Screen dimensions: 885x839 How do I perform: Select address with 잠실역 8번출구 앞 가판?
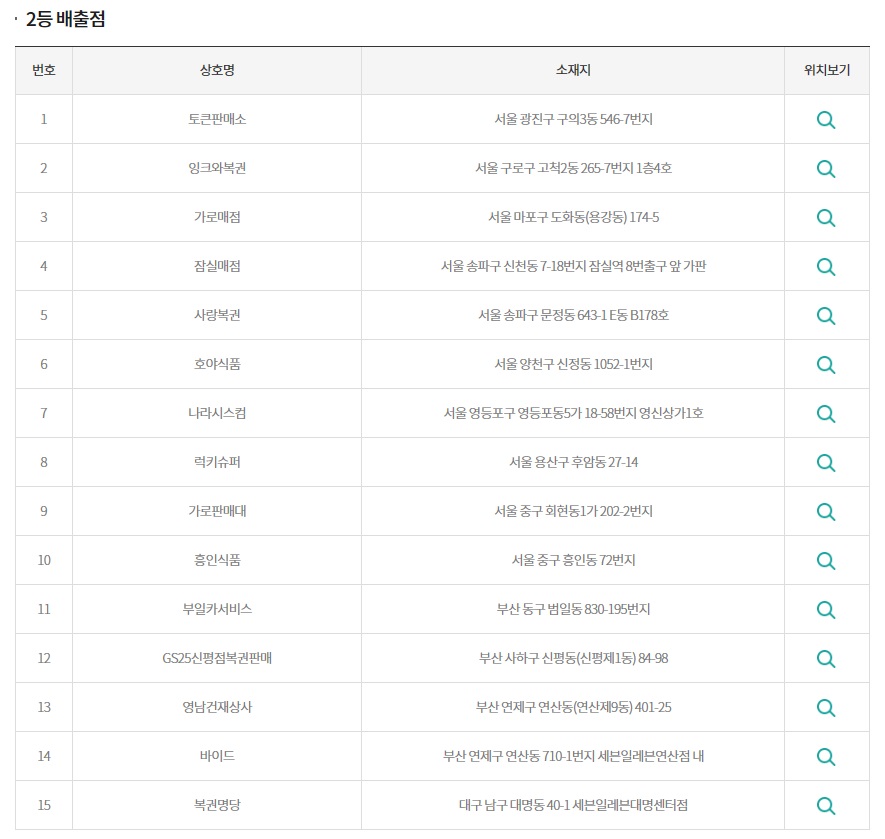tap(573, 266)
